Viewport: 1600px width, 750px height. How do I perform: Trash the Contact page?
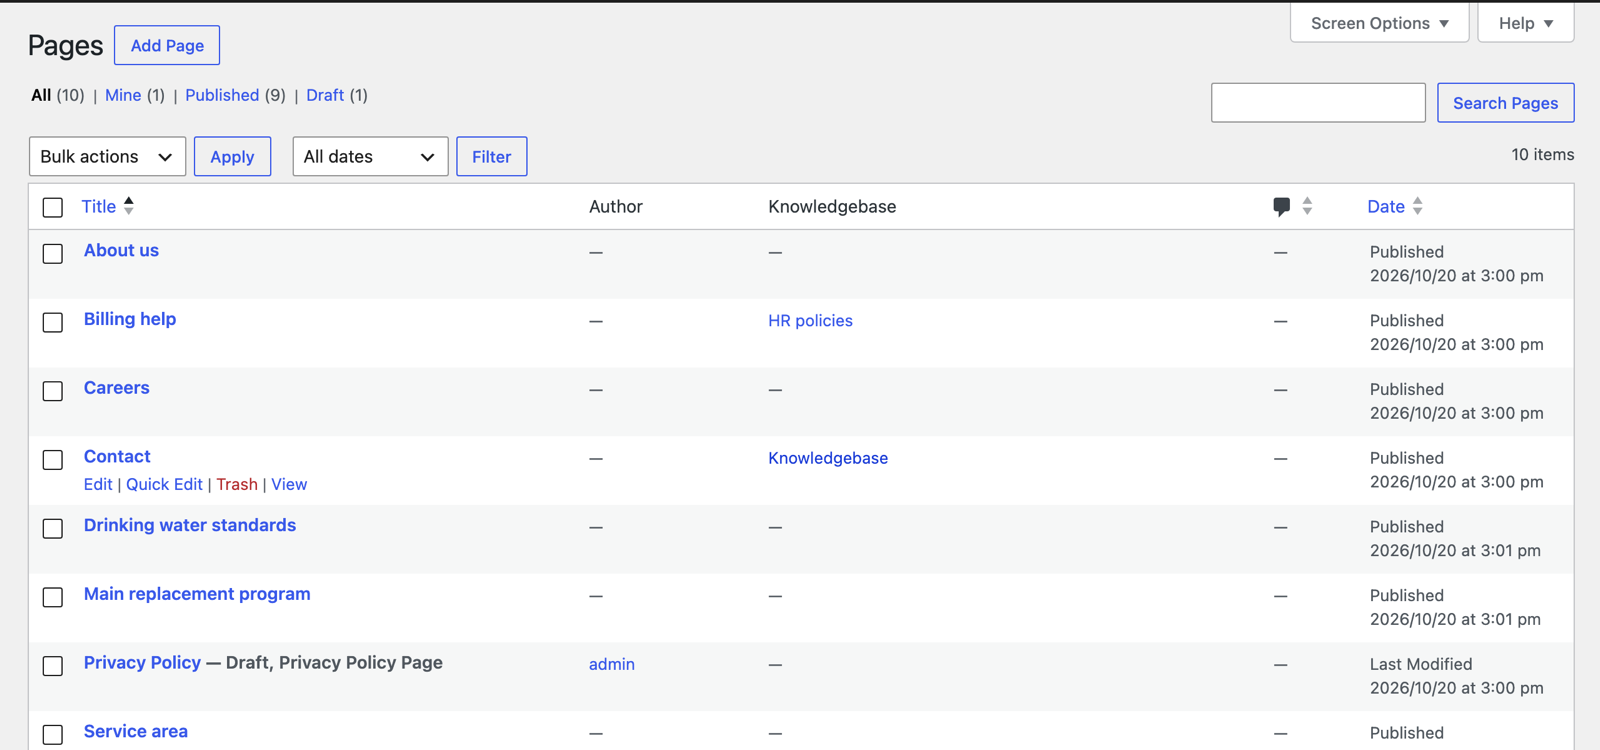pos(237,484)
